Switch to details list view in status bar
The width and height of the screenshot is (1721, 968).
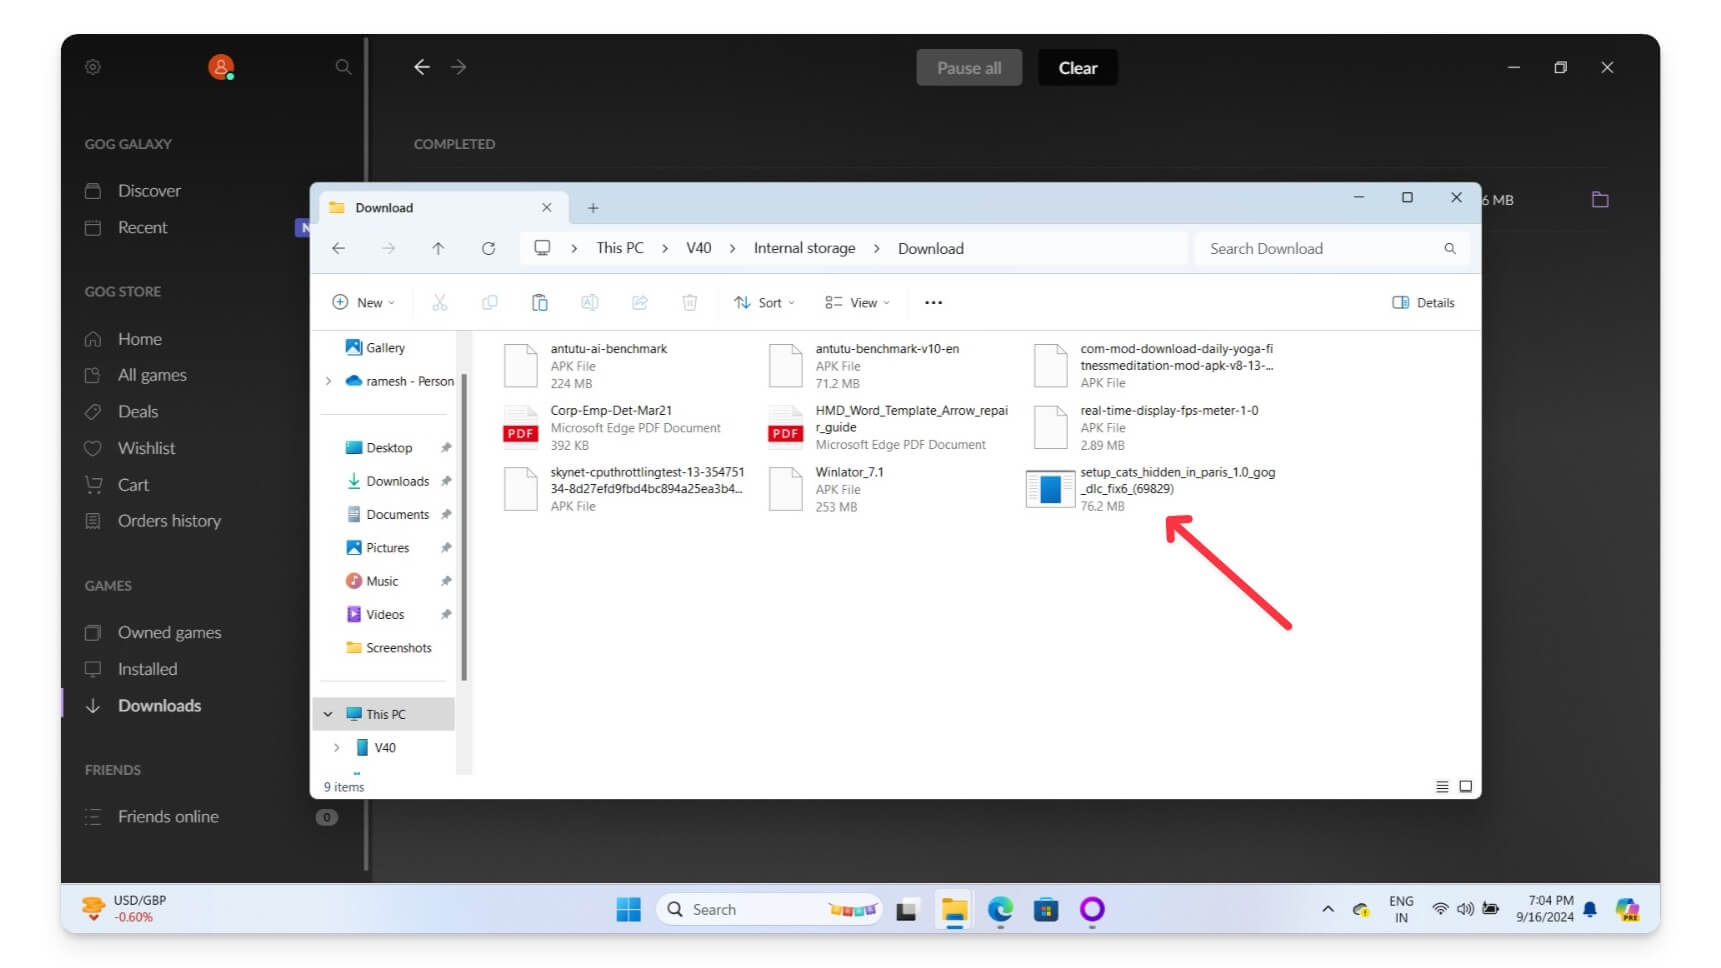click(1442, 787)
